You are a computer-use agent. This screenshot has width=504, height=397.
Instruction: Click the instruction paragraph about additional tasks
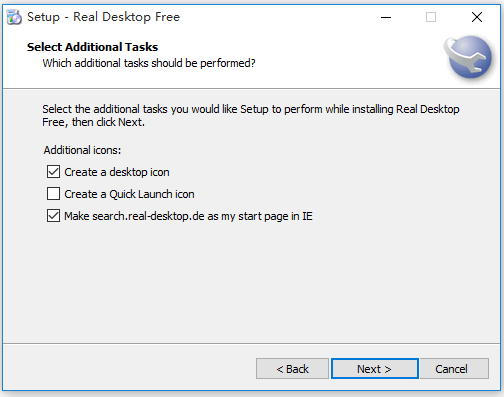click(x=251, y=115)
